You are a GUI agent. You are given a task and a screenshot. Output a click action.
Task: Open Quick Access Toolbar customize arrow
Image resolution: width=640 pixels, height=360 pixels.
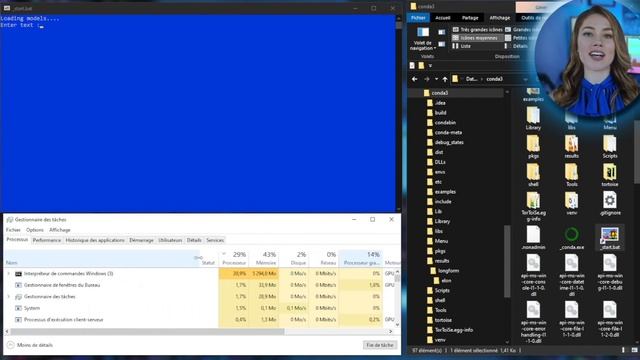(430, 65)
